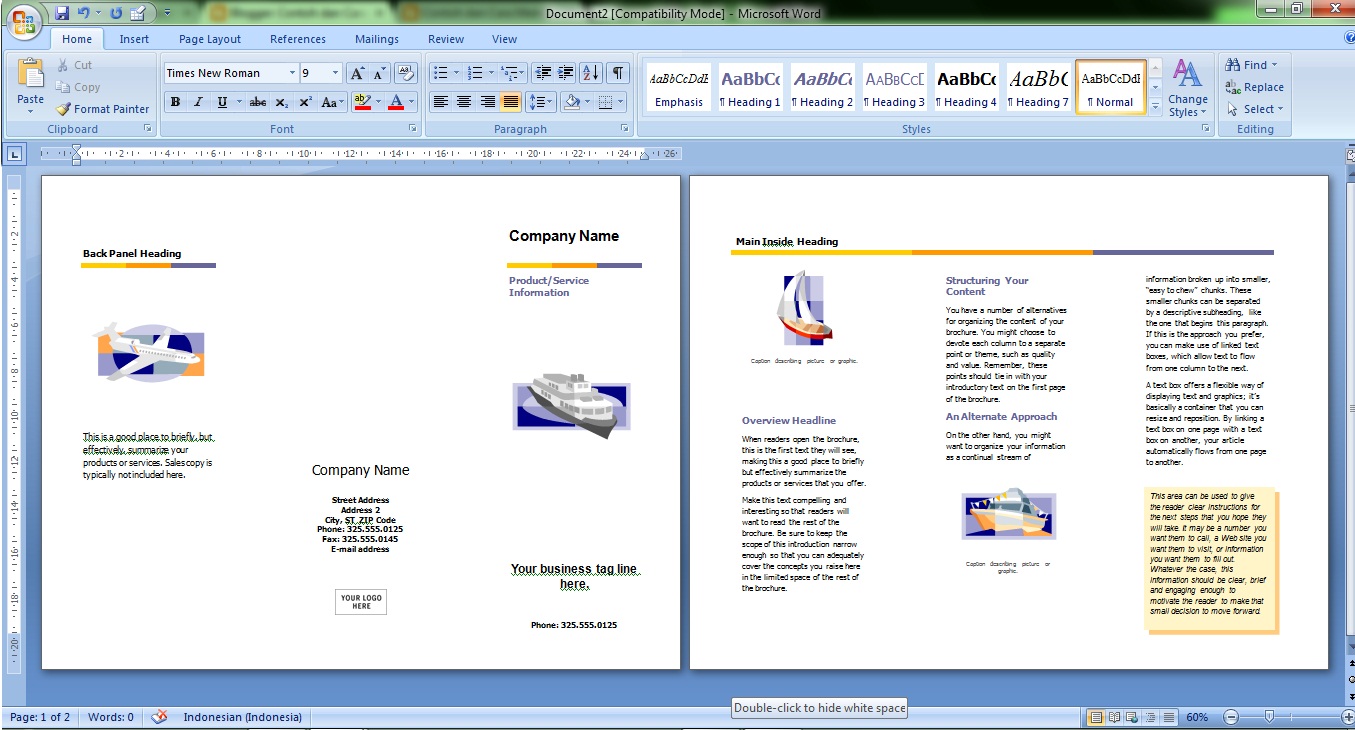Image resolution: width=1355 pixels, height=730 pixels.
Task: Select the Format Painter tool
Action: 101,109
